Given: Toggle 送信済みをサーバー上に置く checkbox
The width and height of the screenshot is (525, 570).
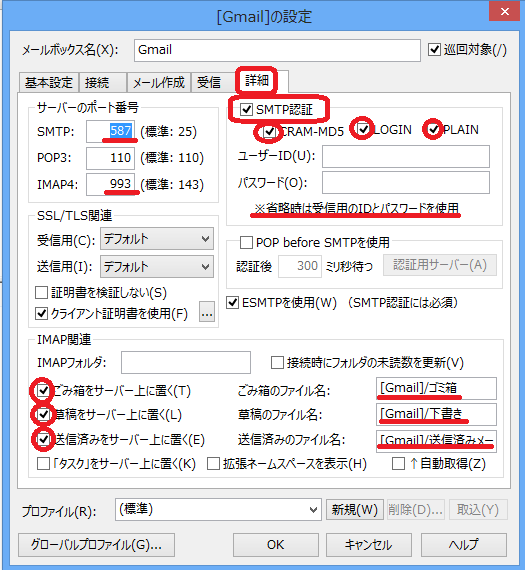Looking at the screenshot, I should [43, 439].
